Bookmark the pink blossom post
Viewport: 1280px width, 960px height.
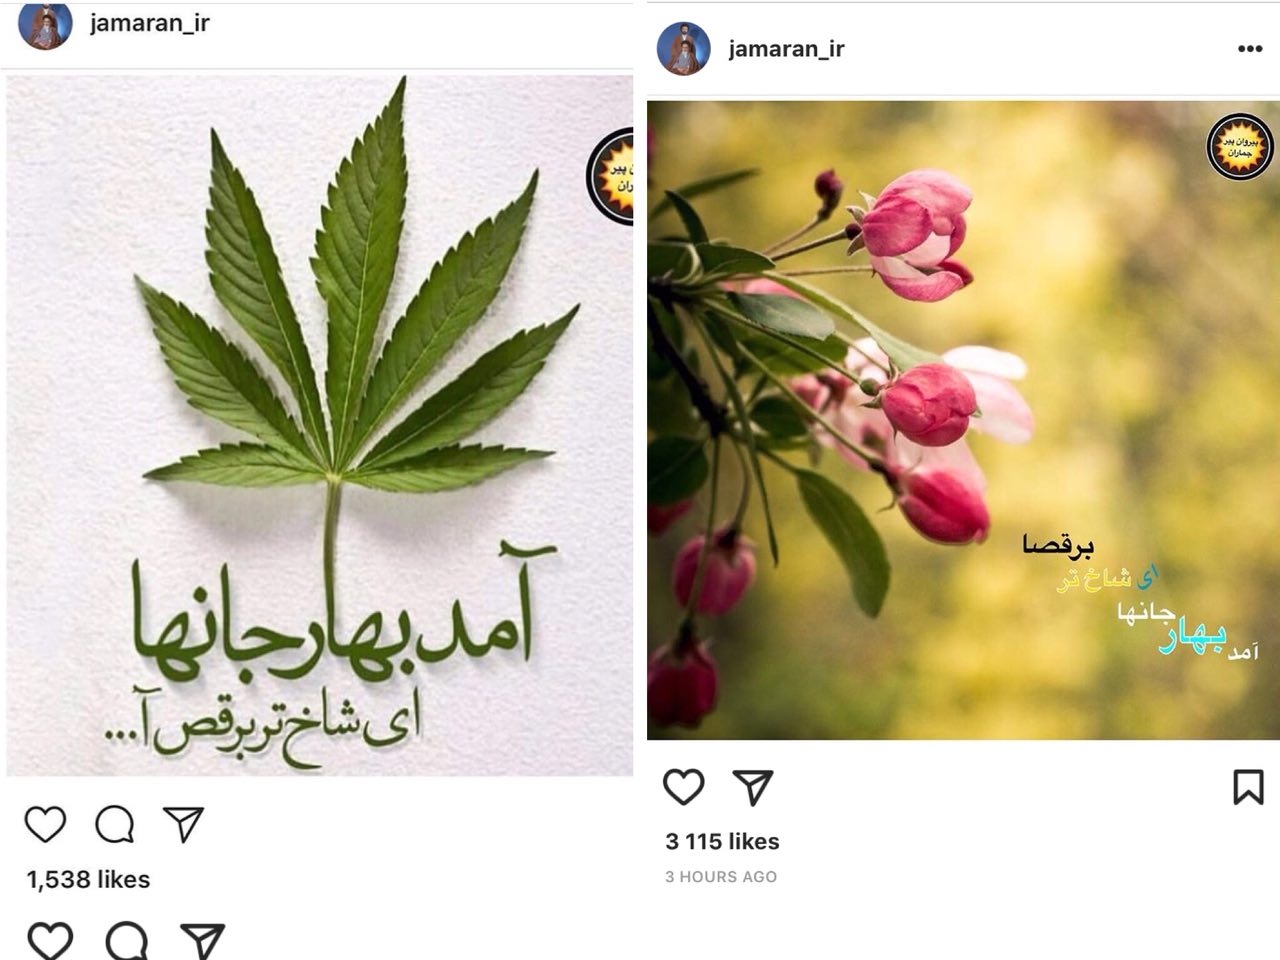[1248, 787]
